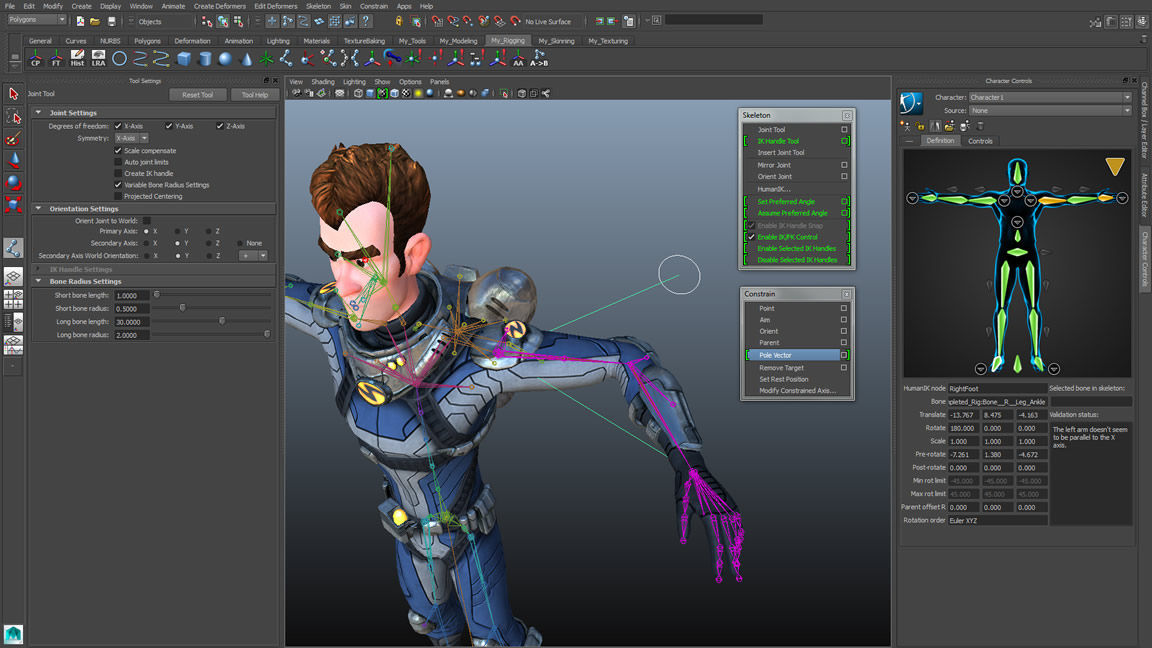Enable Create IK handle checkbox

pyautogui.click(x=118, y=173)
